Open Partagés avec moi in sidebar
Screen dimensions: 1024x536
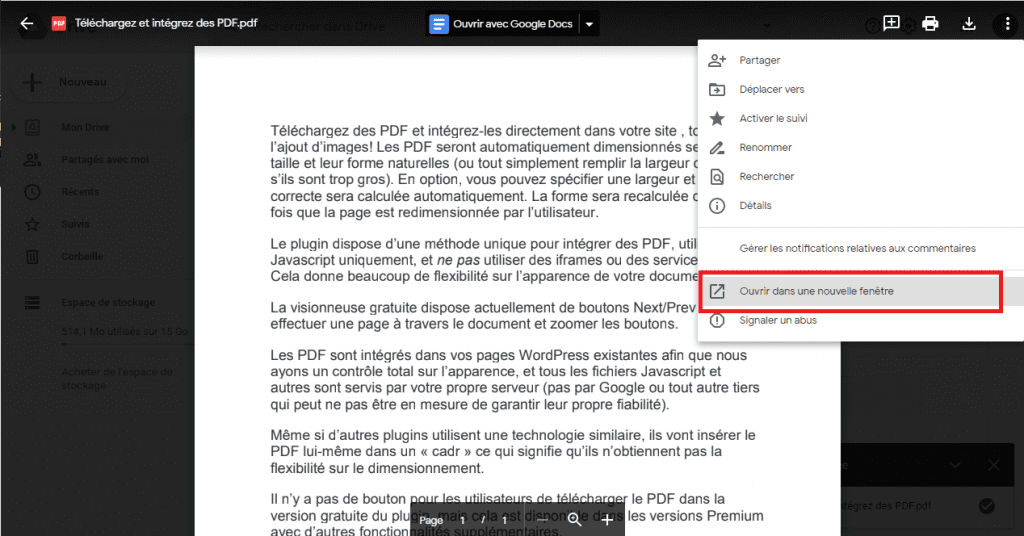pyautogui.click(x=105, y=159)
